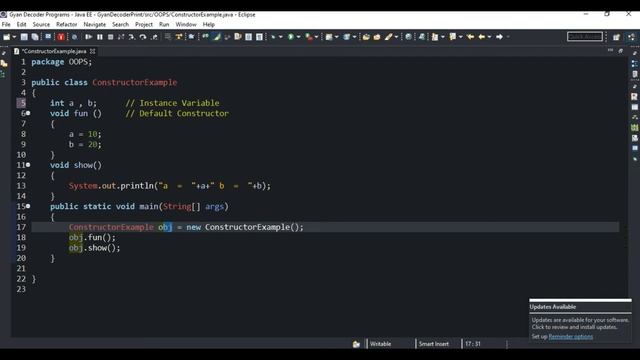
Task: Open the Edit menu
Action: [21, 24]
